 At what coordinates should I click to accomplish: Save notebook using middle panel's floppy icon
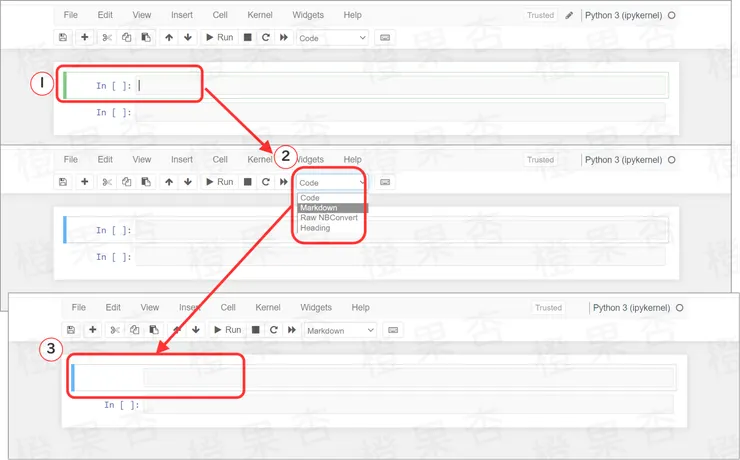coord(63,182)
